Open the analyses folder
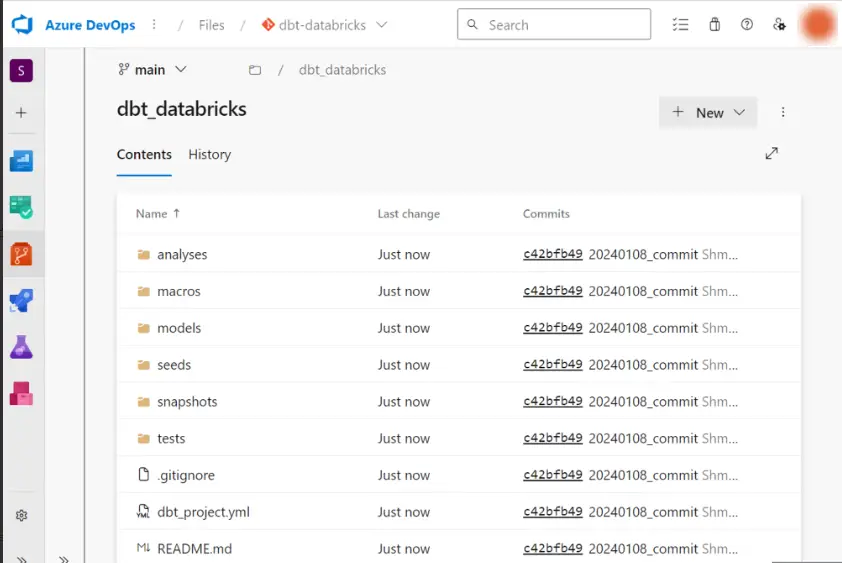The width and height of the screenshot is (842, 563). click(x=182, y=255)
